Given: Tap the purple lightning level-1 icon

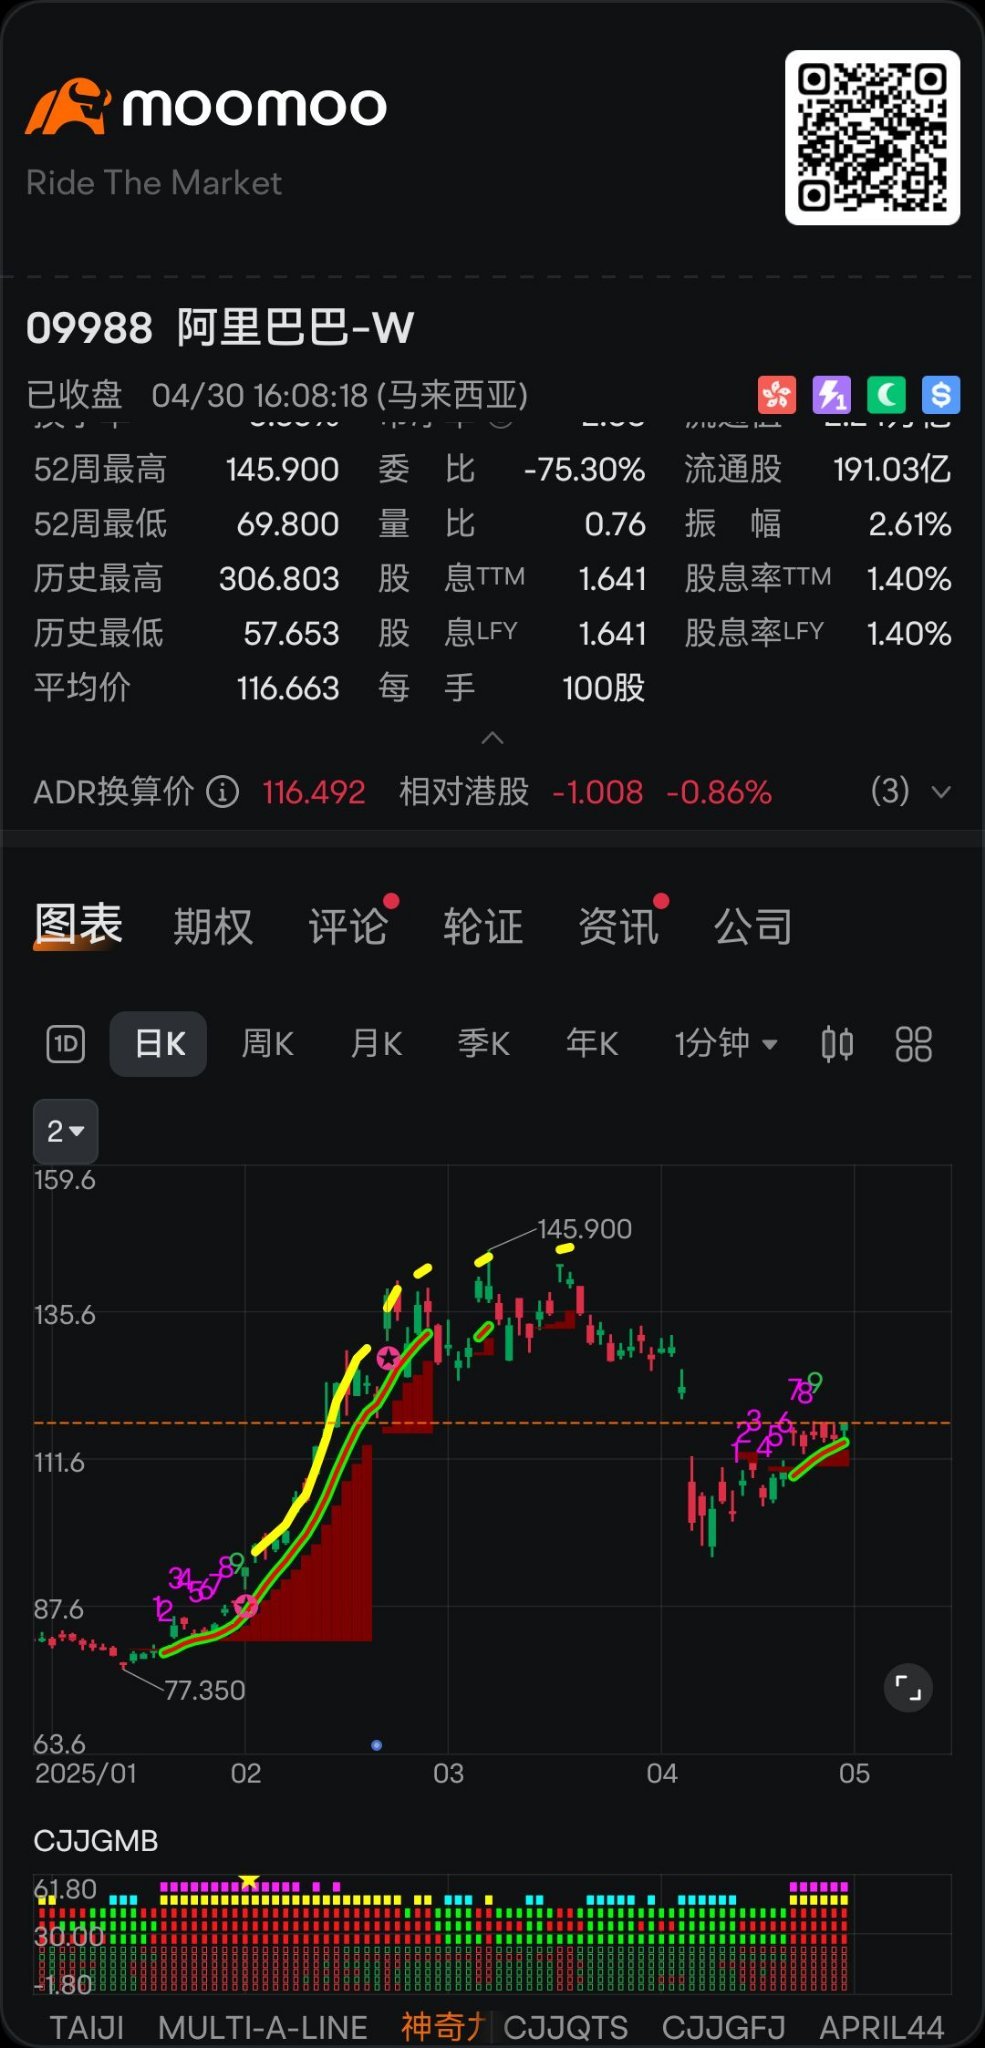Looking at the screenshot, I should [832, 395].
